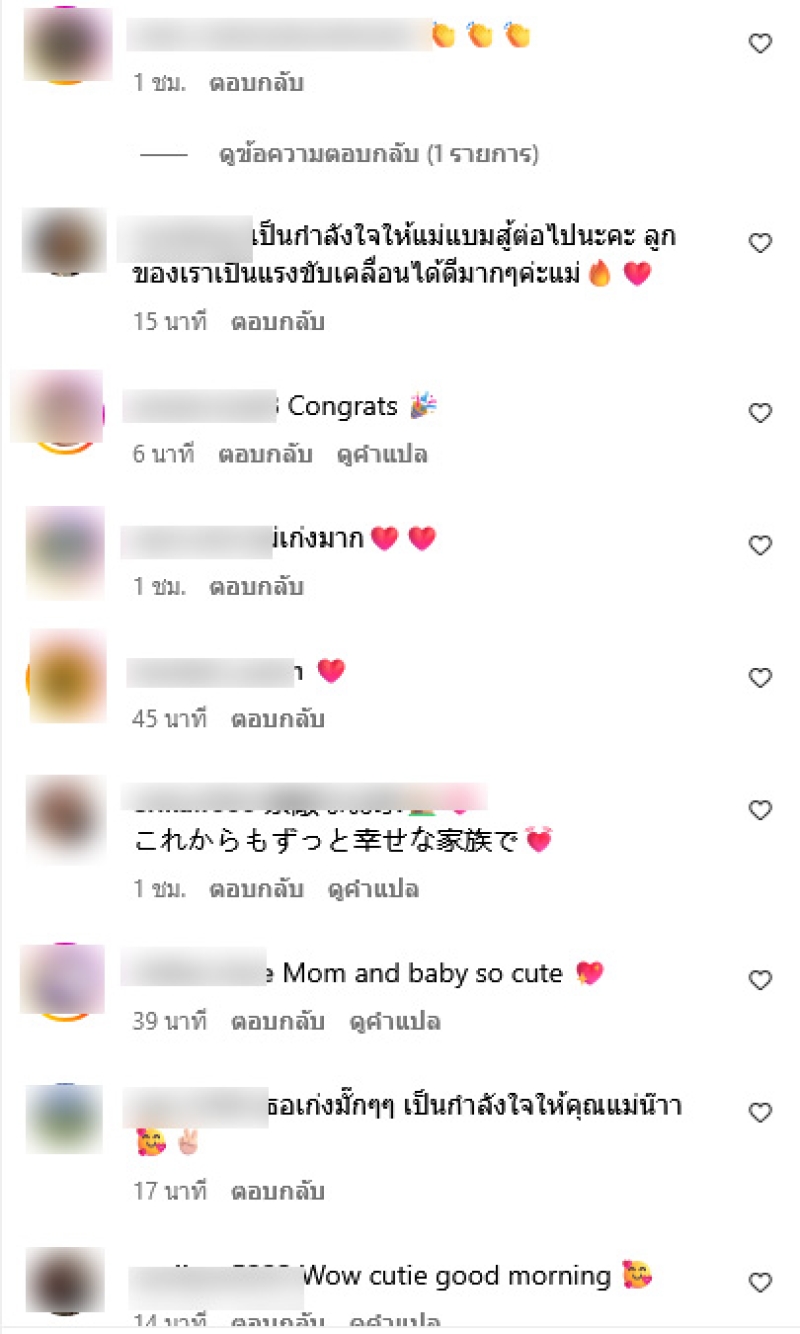Expand ดูข้อความตอบกลับ (1 รายการ) replies

pyautogui.click(x=379, y=155)
